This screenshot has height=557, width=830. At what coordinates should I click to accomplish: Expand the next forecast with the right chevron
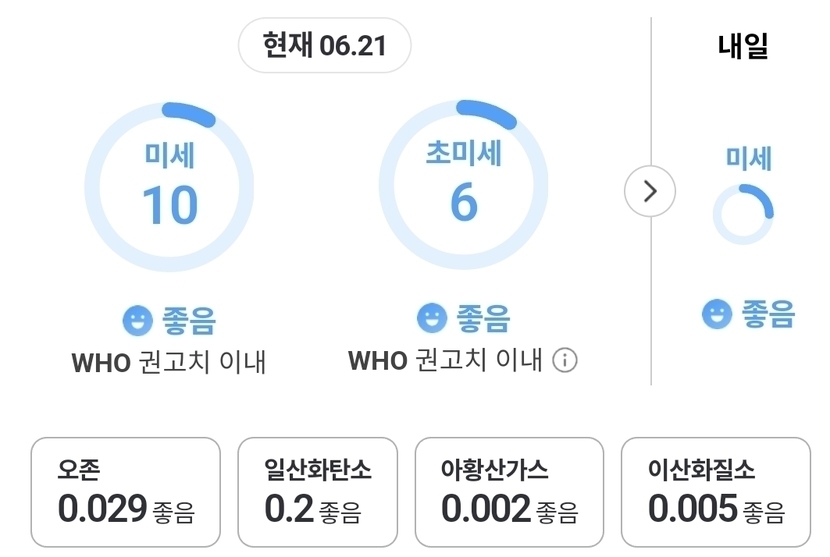(x=650, y=191)
